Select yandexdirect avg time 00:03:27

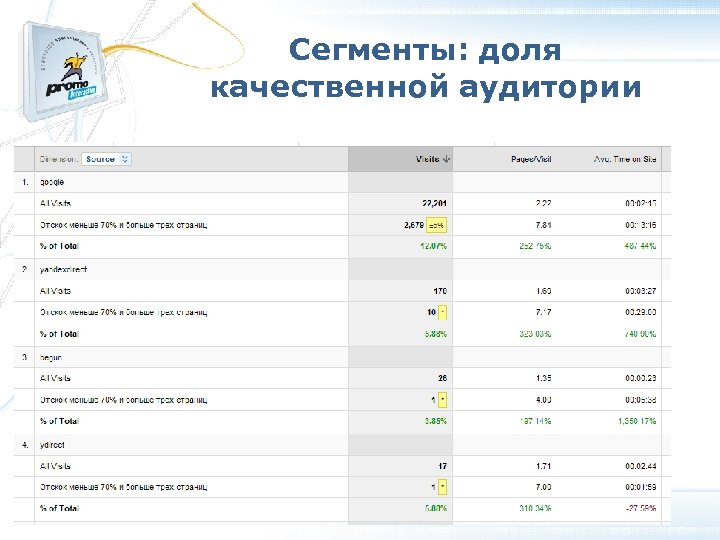click(x=641, y=291)
